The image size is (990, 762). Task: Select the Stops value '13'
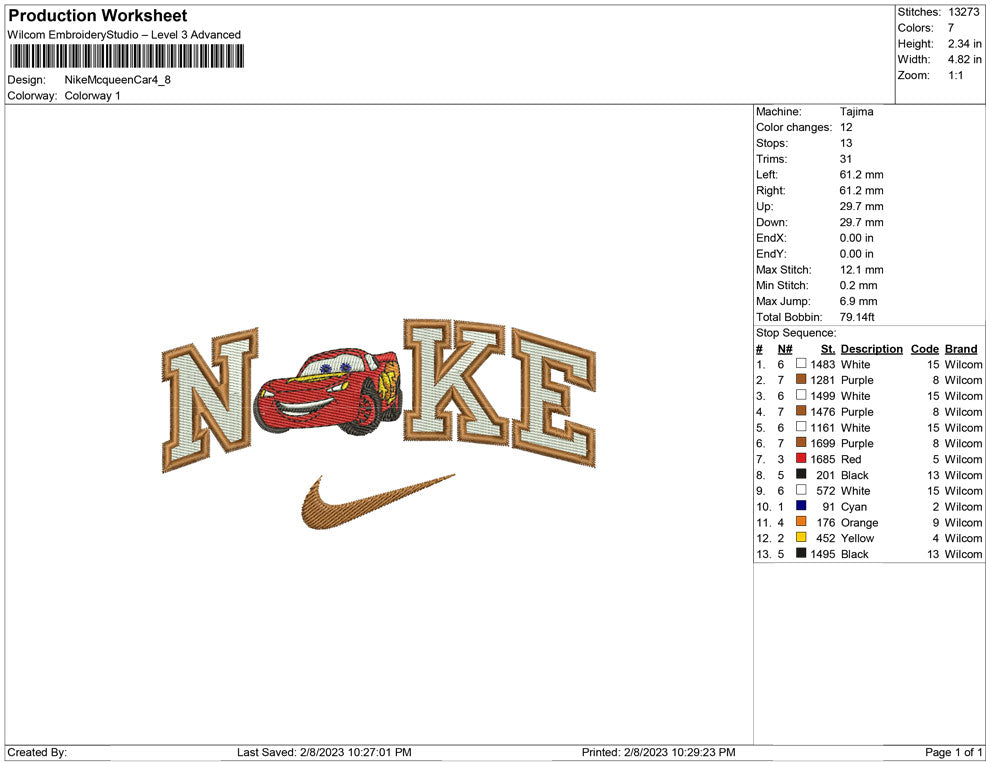[846, 143]
